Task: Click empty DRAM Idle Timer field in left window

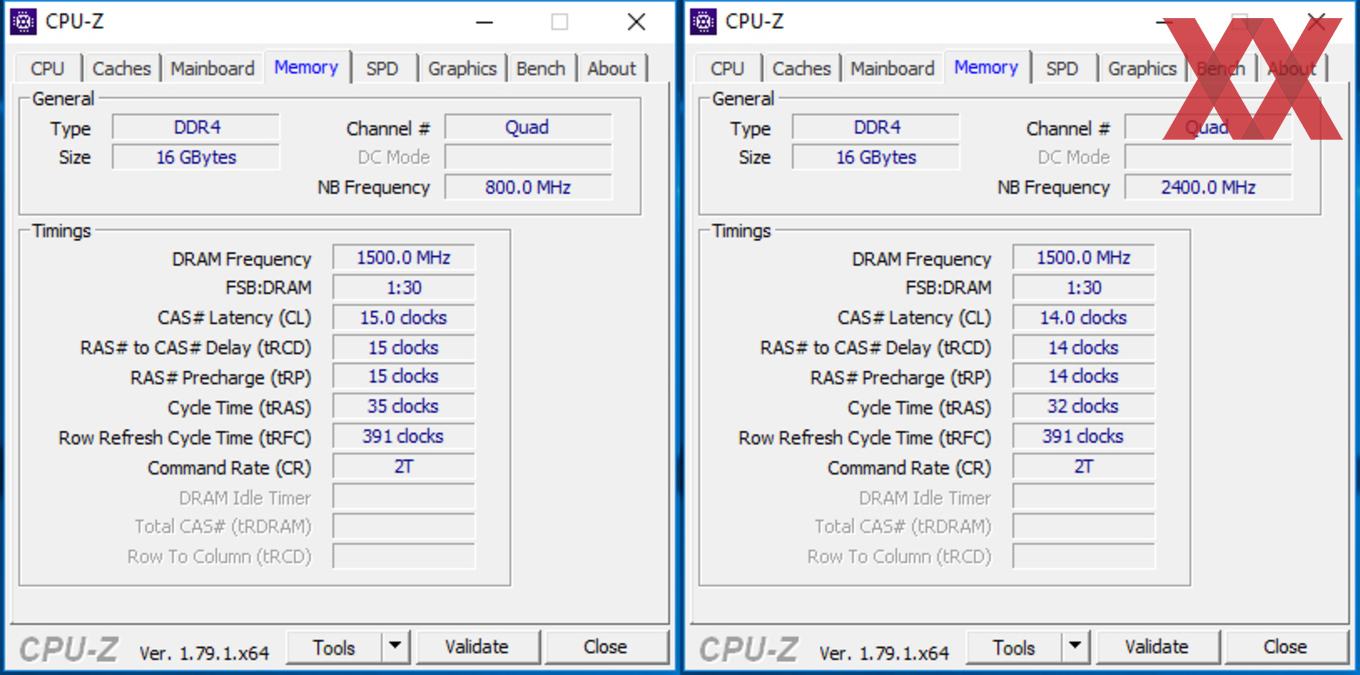Action: (403, 497)
